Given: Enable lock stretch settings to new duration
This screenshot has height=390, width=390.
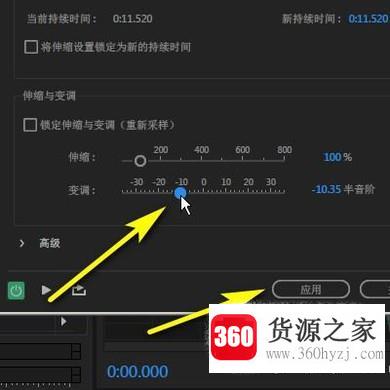Looking at the screenshot, I should 31,47.
